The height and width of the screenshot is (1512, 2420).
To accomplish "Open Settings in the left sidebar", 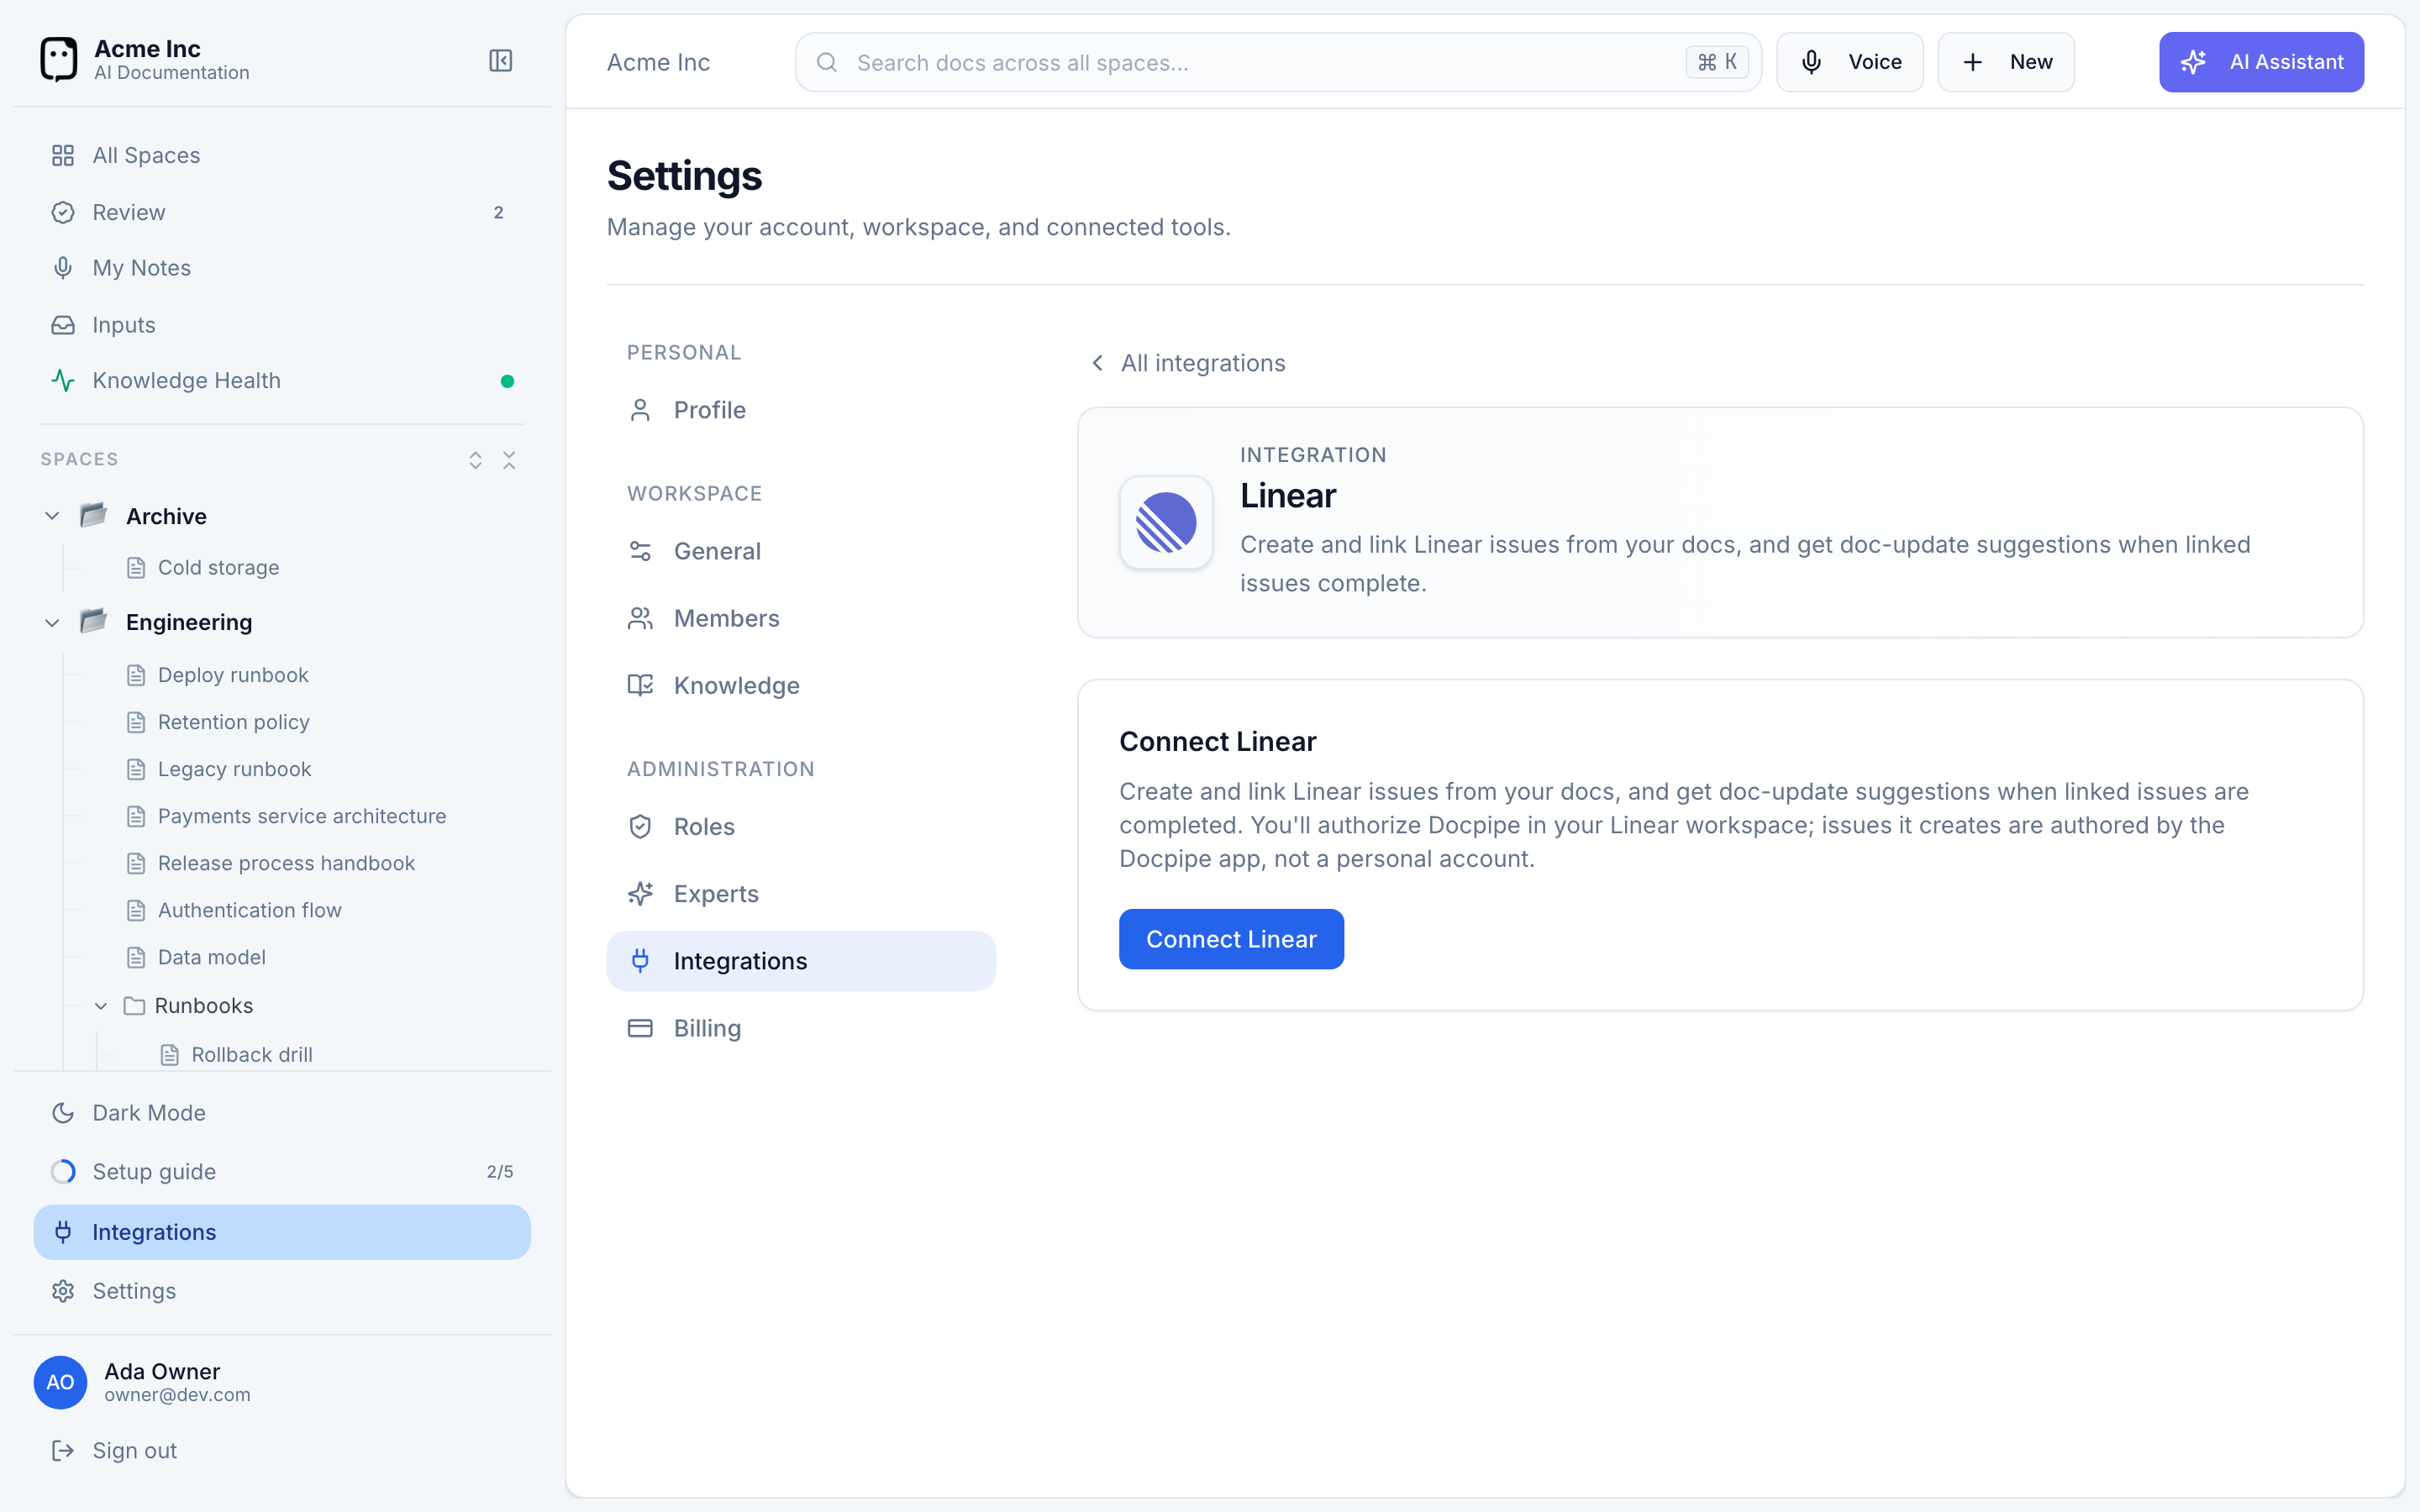I will click(x=281, y=1291).
